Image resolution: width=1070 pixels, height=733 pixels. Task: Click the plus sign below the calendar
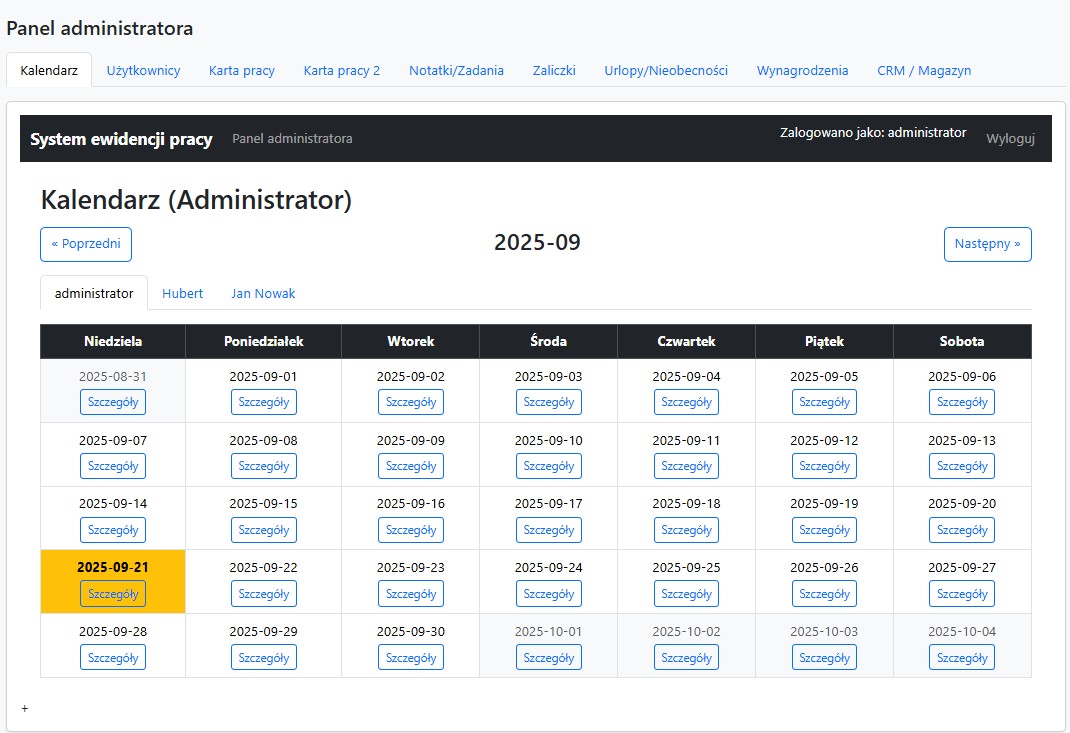(x=25, y=709)
